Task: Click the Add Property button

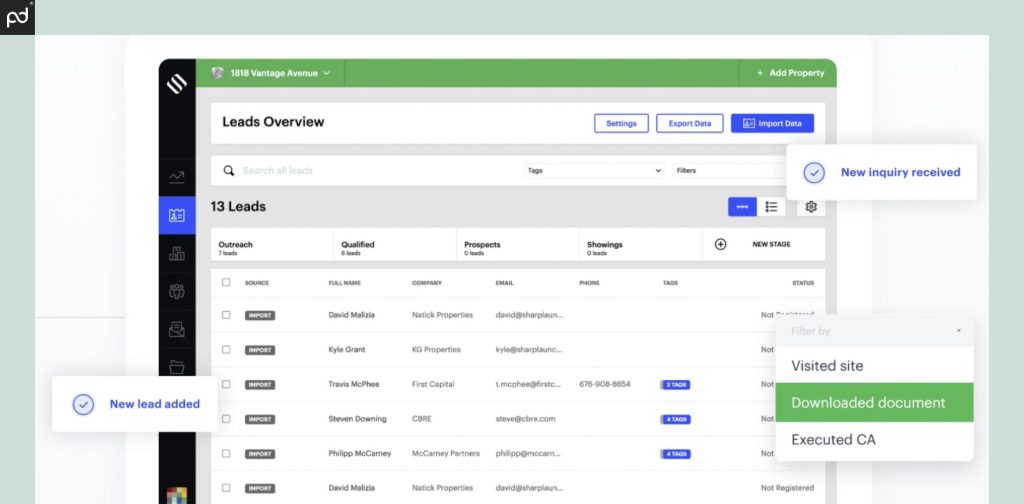Action: 790,73
